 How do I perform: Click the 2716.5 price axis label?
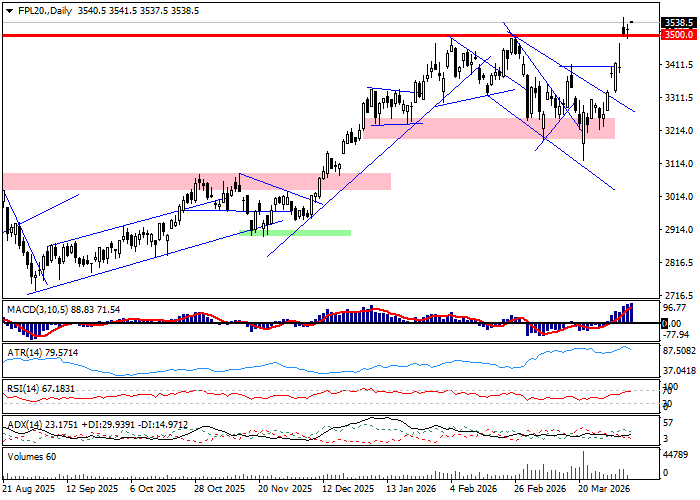(x=679, y=296)
